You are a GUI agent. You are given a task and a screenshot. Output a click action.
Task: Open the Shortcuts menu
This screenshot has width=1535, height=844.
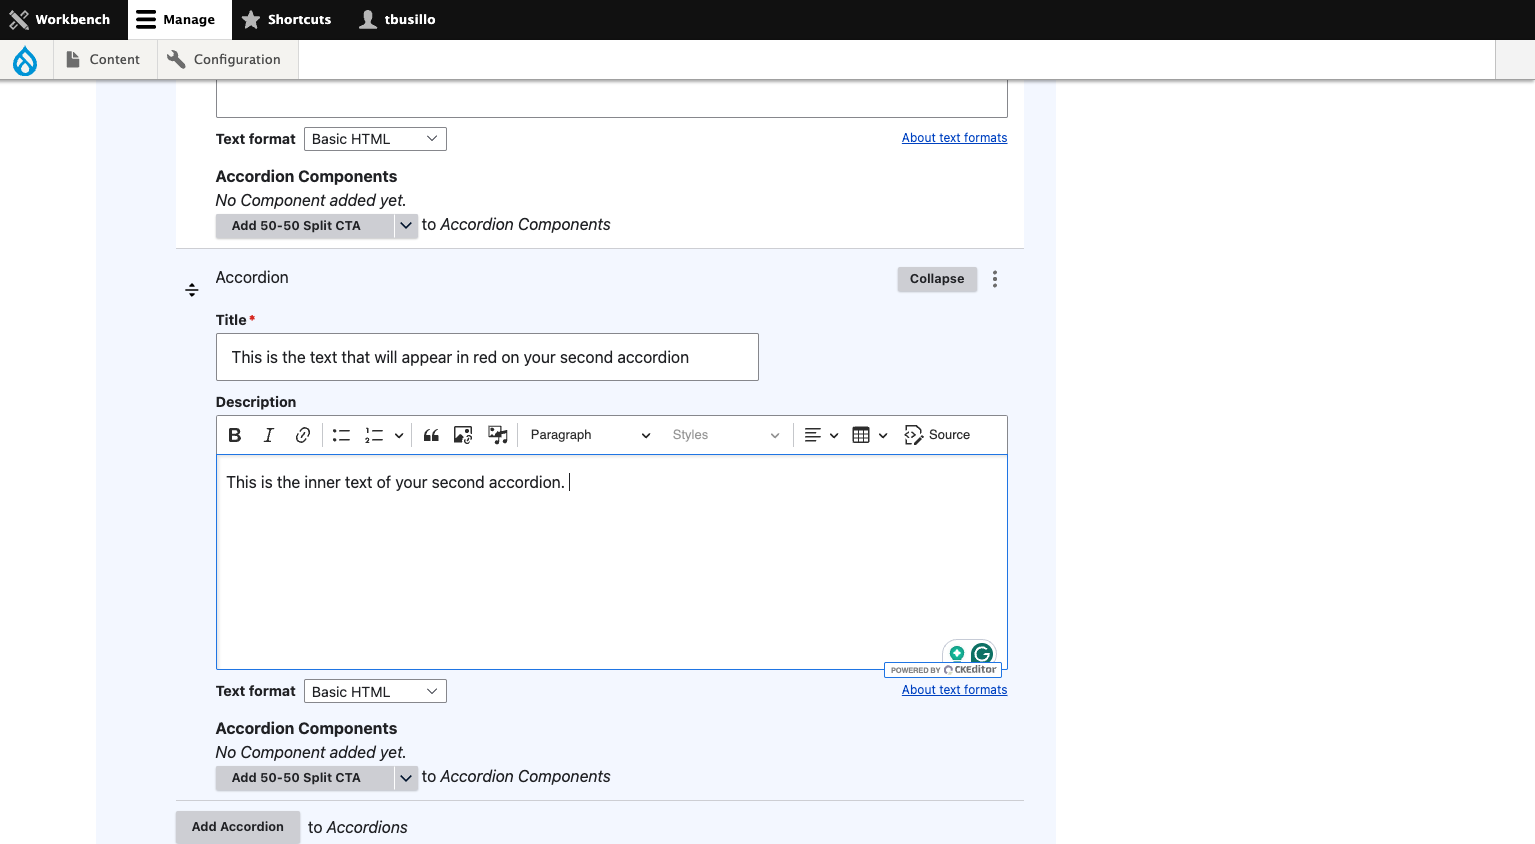point(286,20)
